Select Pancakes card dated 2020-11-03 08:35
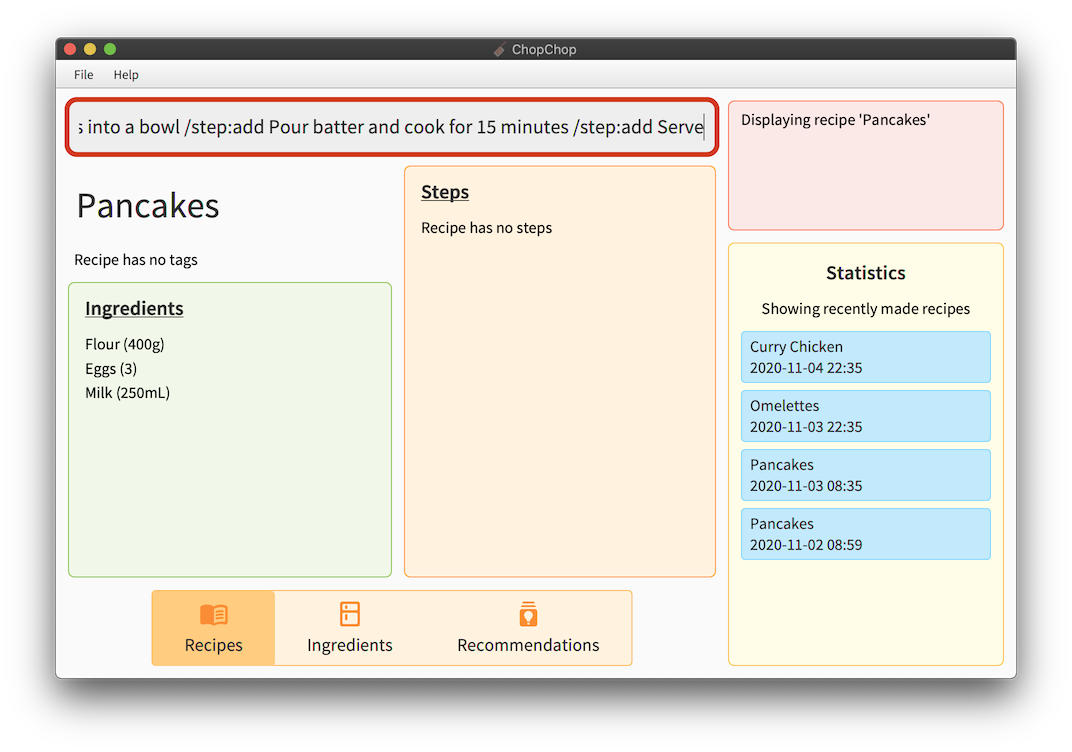This screenshot has width=1072, height=752. coord(866,475)
